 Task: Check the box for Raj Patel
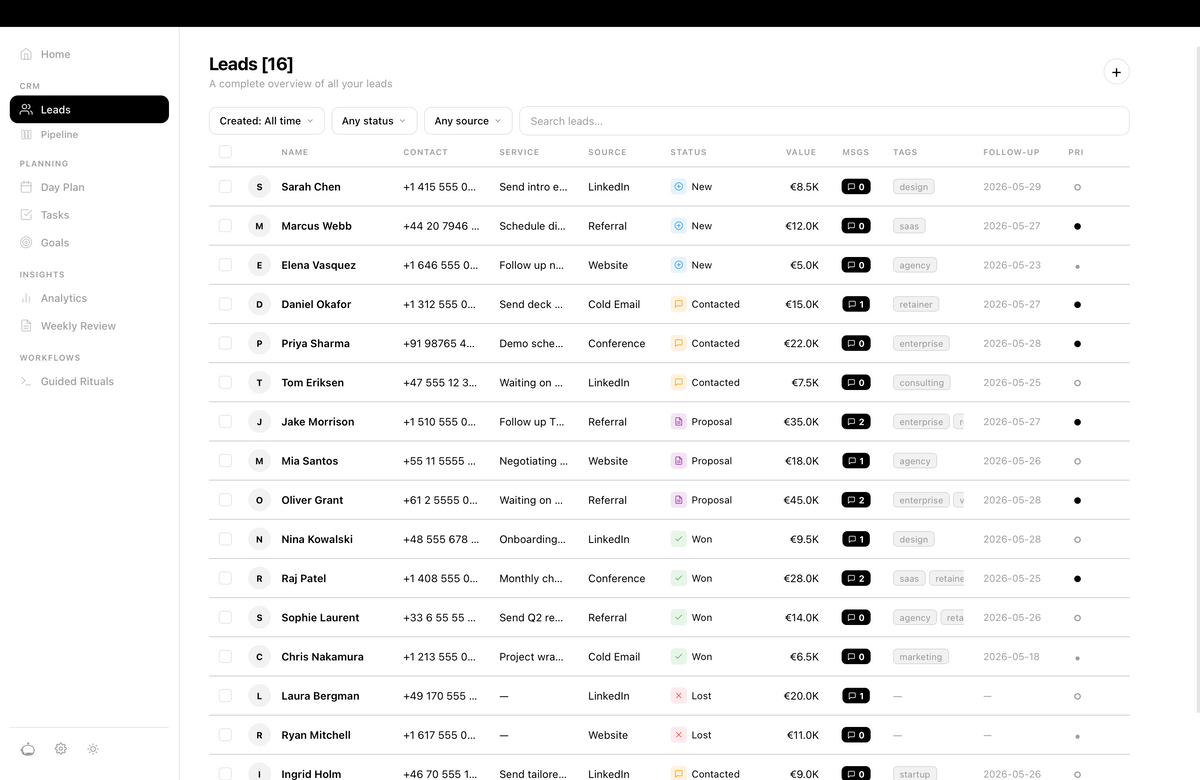point(225,578)
